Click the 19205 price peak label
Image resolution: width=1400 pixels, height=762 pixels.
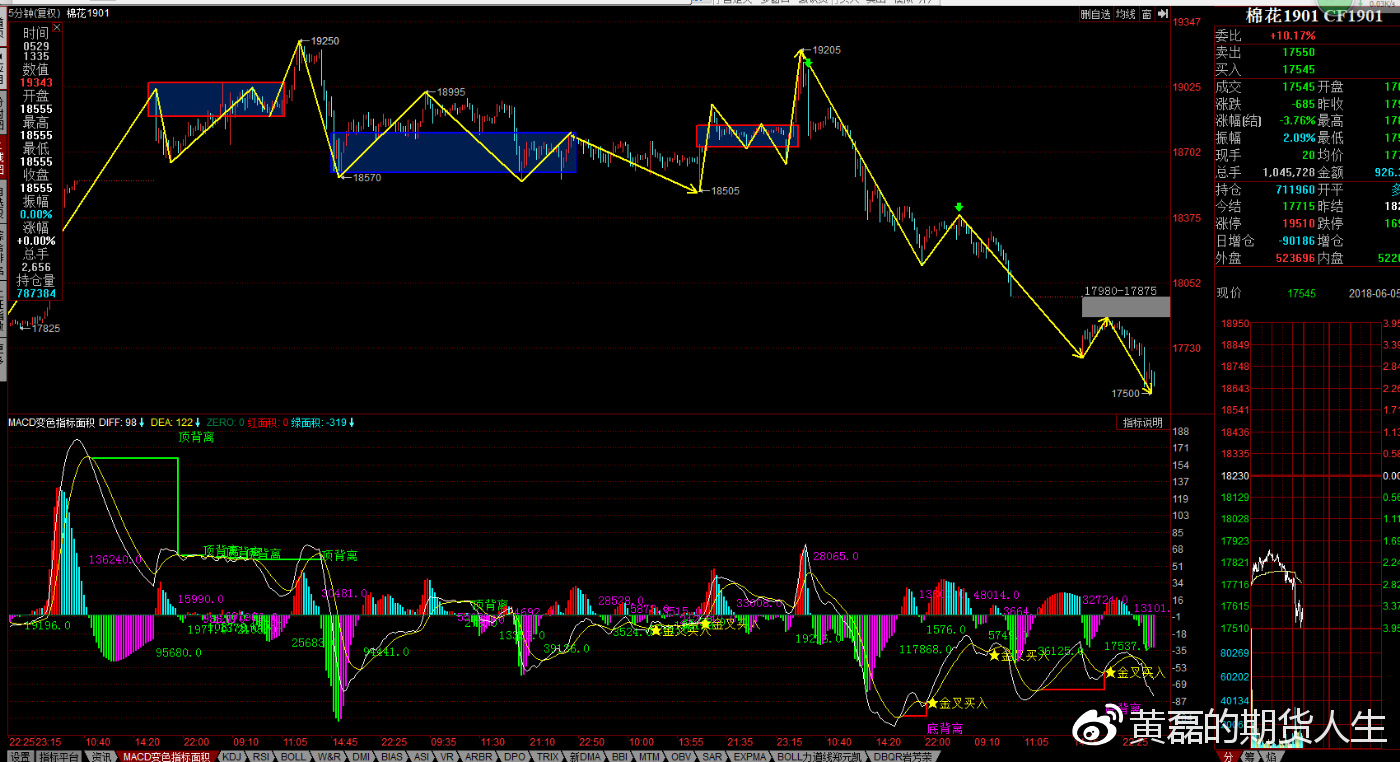click(826, 49)
